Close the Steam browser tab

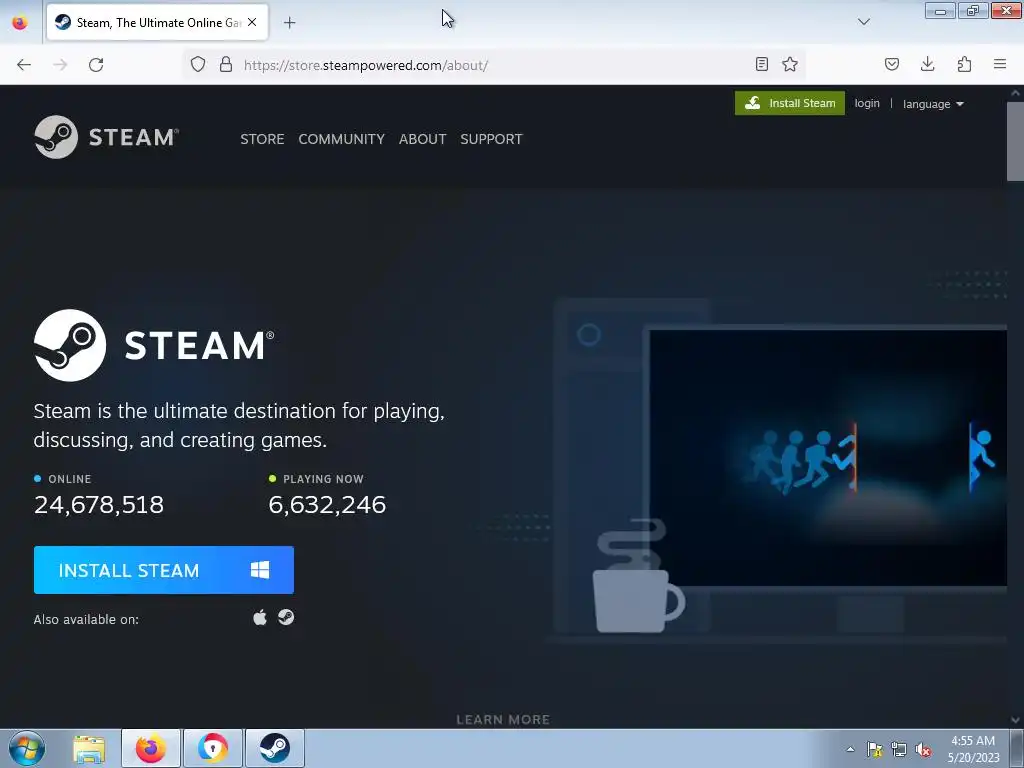[252, 22]
